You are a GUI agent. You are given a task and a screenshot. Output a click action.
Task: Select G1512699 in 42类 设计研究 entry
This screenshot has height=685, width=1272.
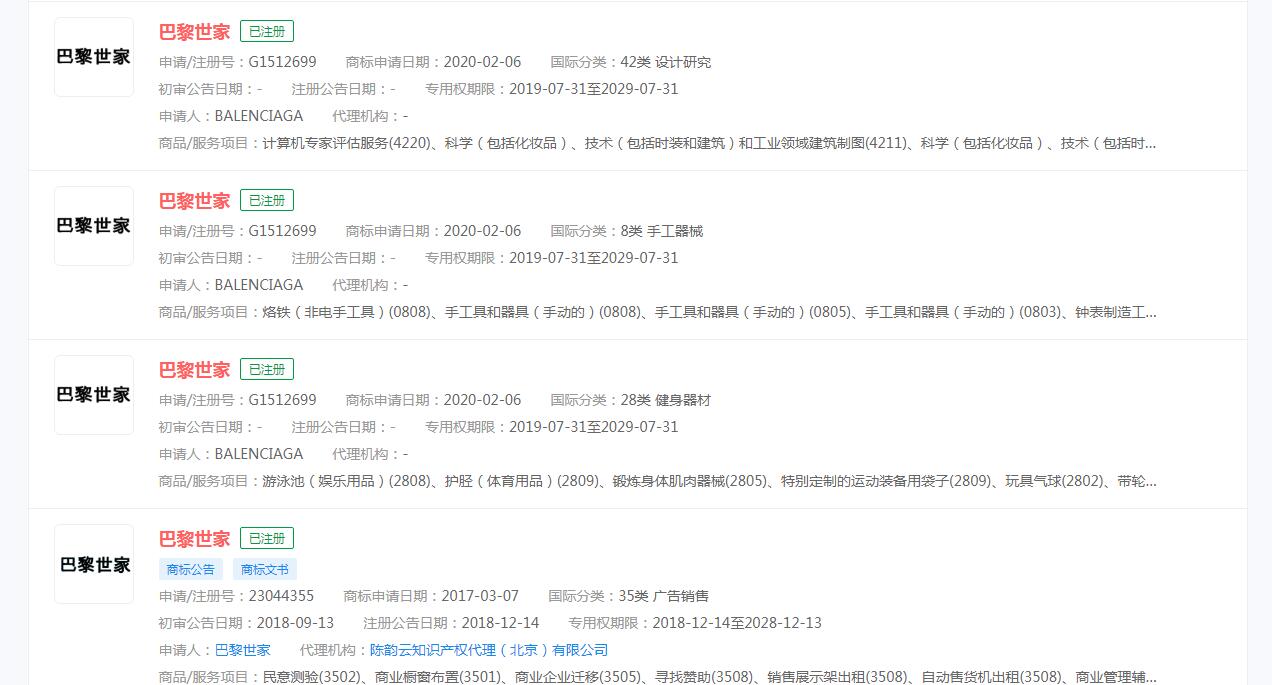282,62
